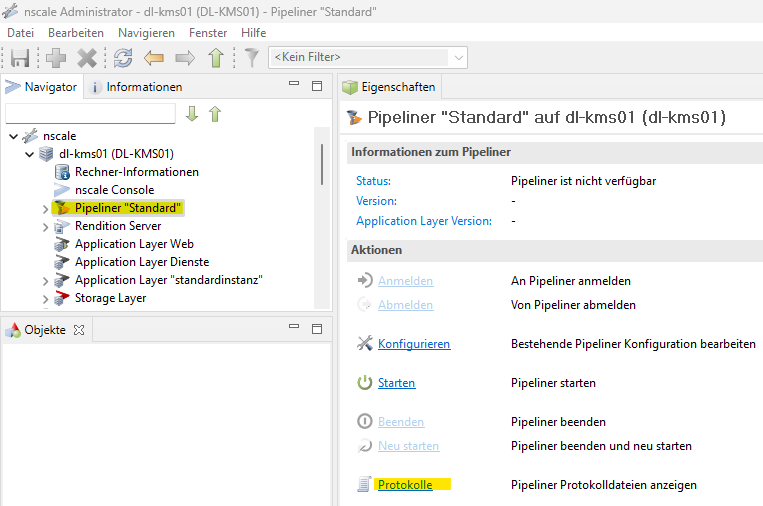Image resolution: width=763 pixels, height=506 pixels.
Task: Click the Starten power icon
Action: click(x=364, y=383)
